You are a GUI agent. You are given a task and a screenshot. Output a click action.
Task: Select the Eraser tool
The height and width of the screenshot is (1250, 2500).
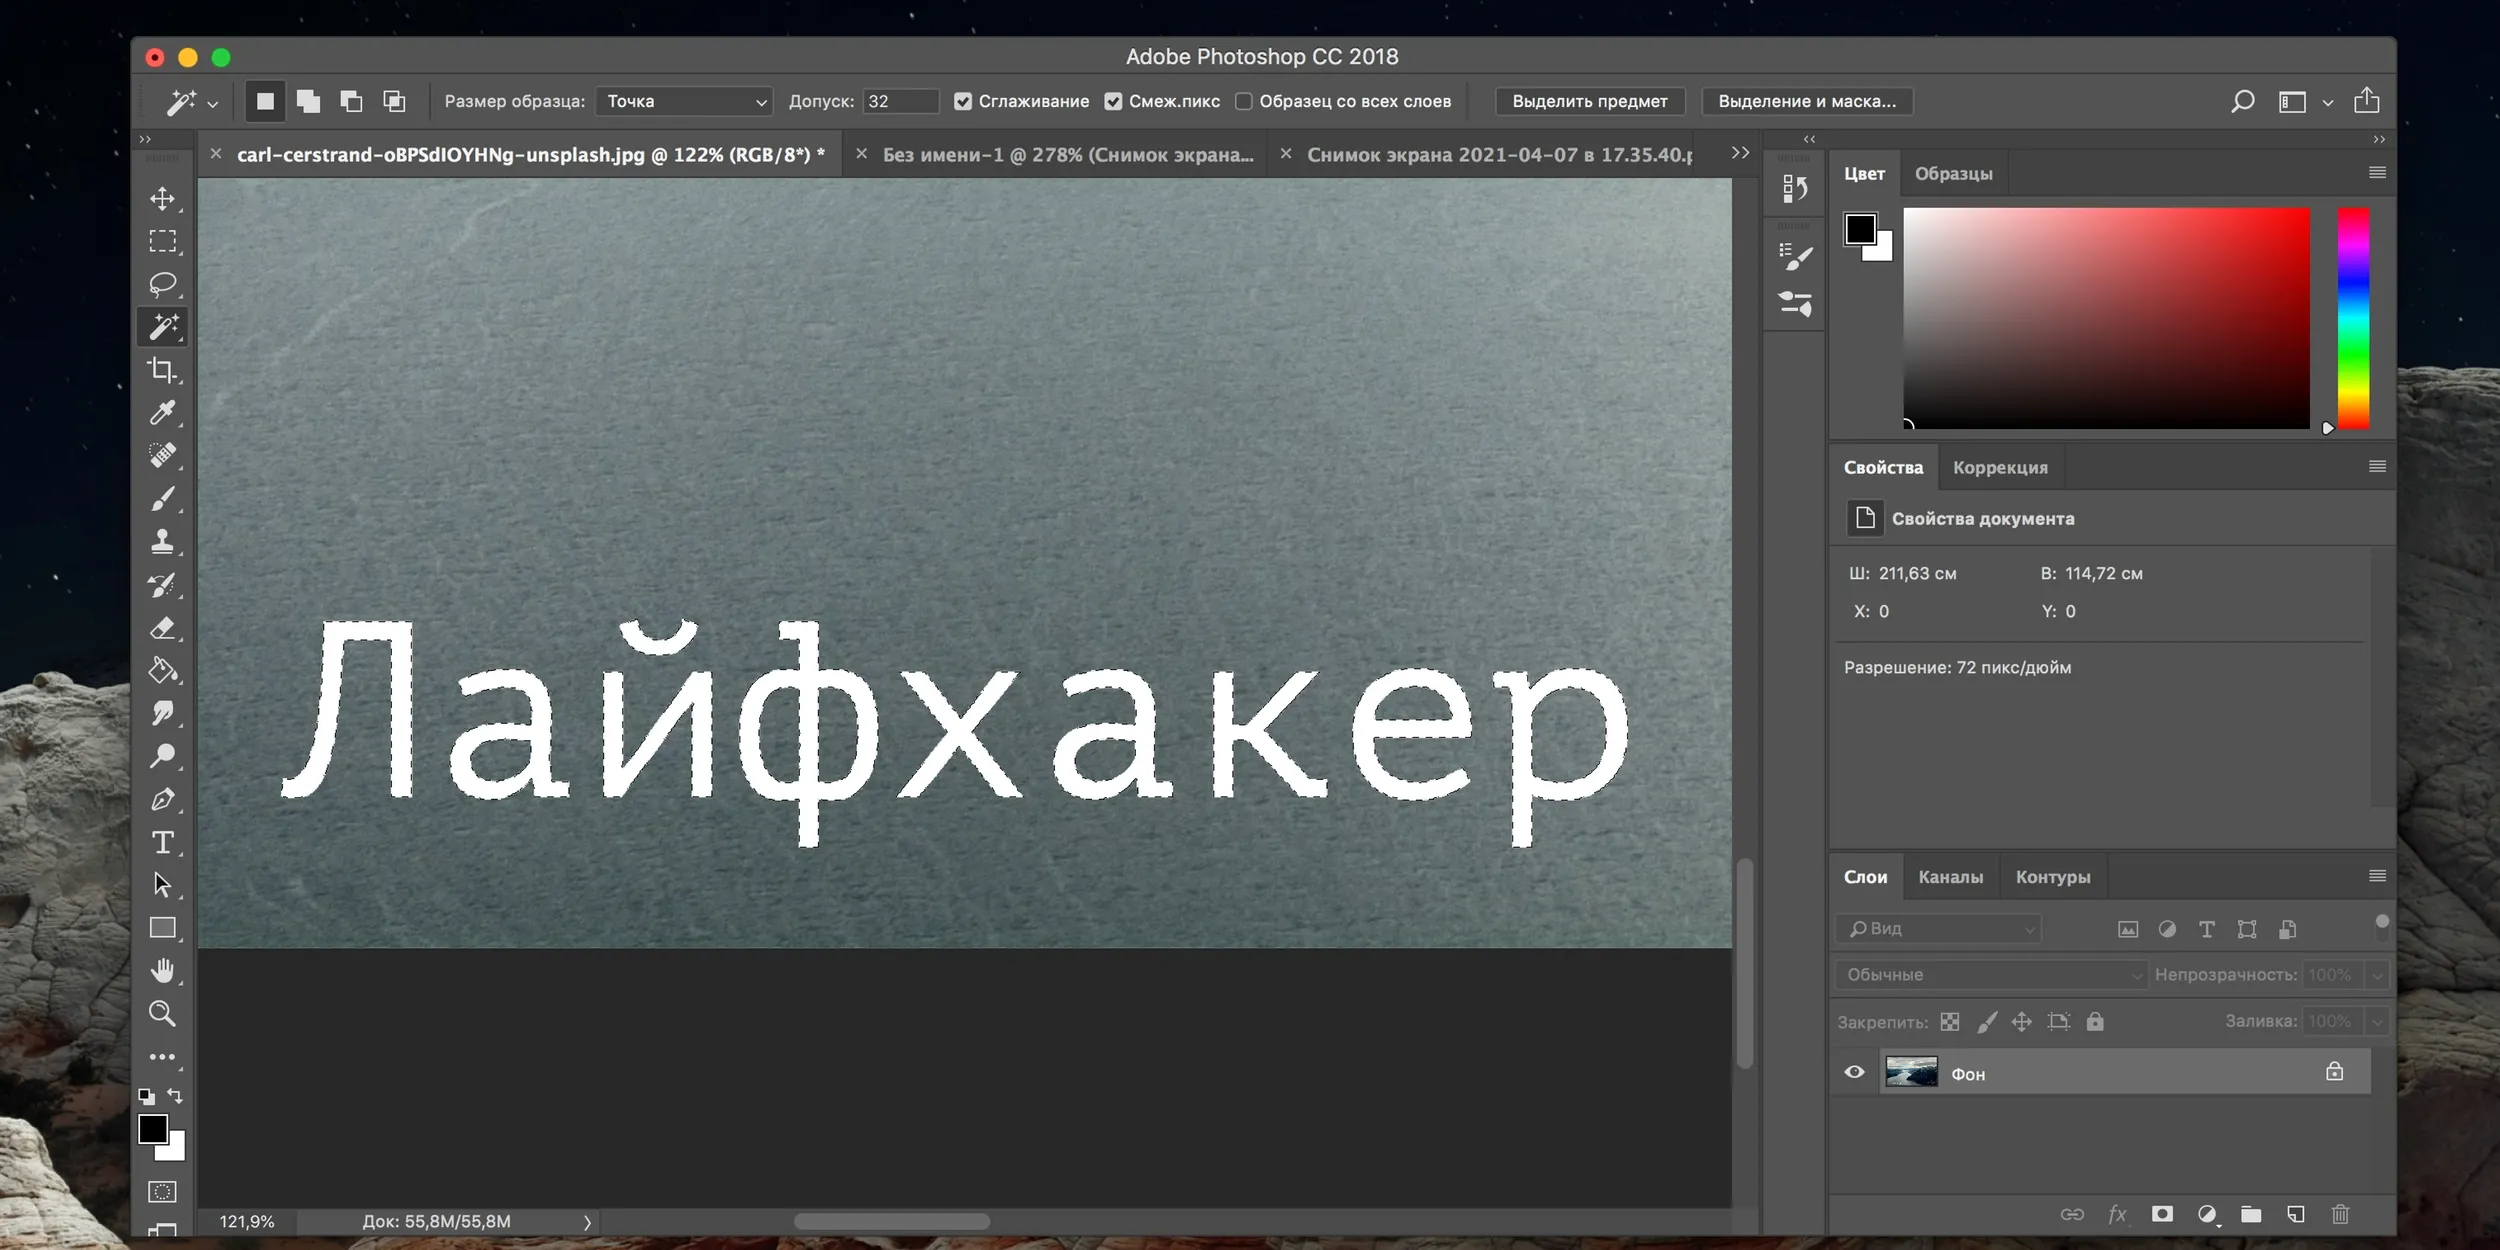[x=162, y=628]
